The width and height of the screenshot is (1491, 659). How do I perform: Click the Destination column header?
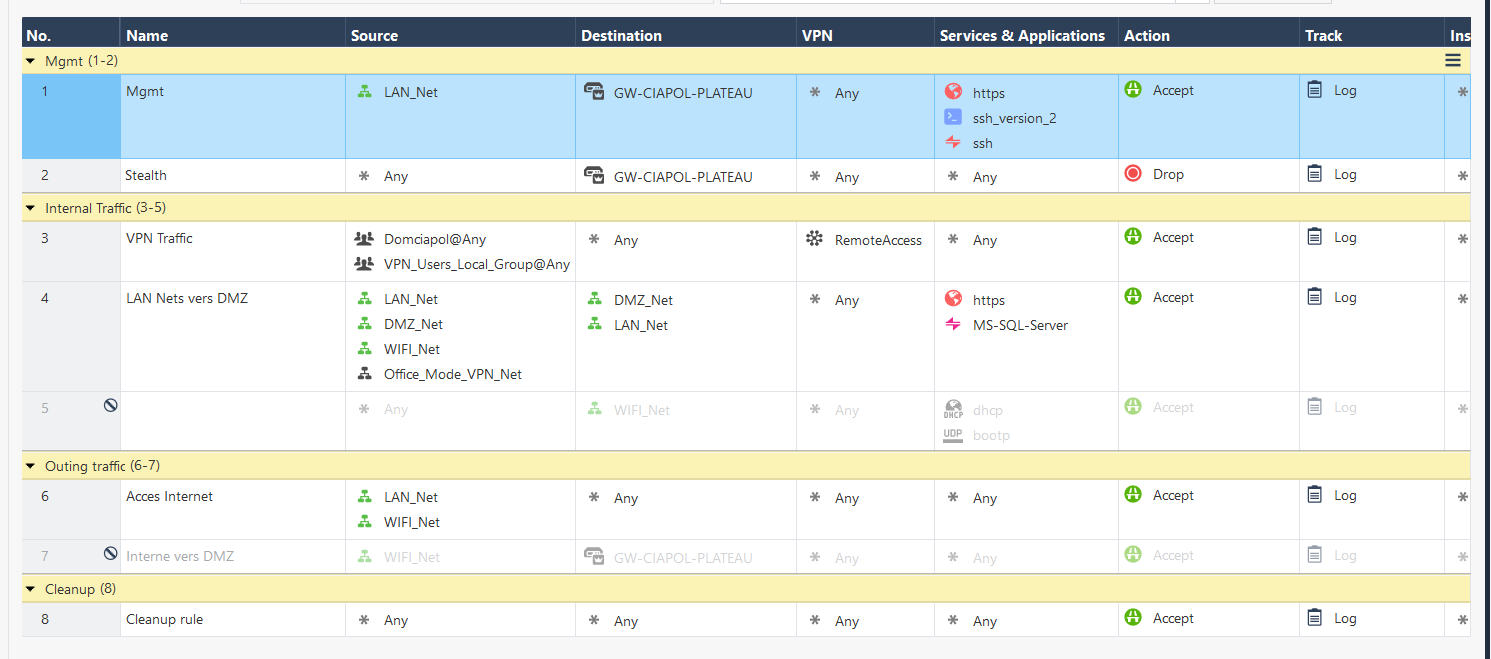(x=621, y=34)
